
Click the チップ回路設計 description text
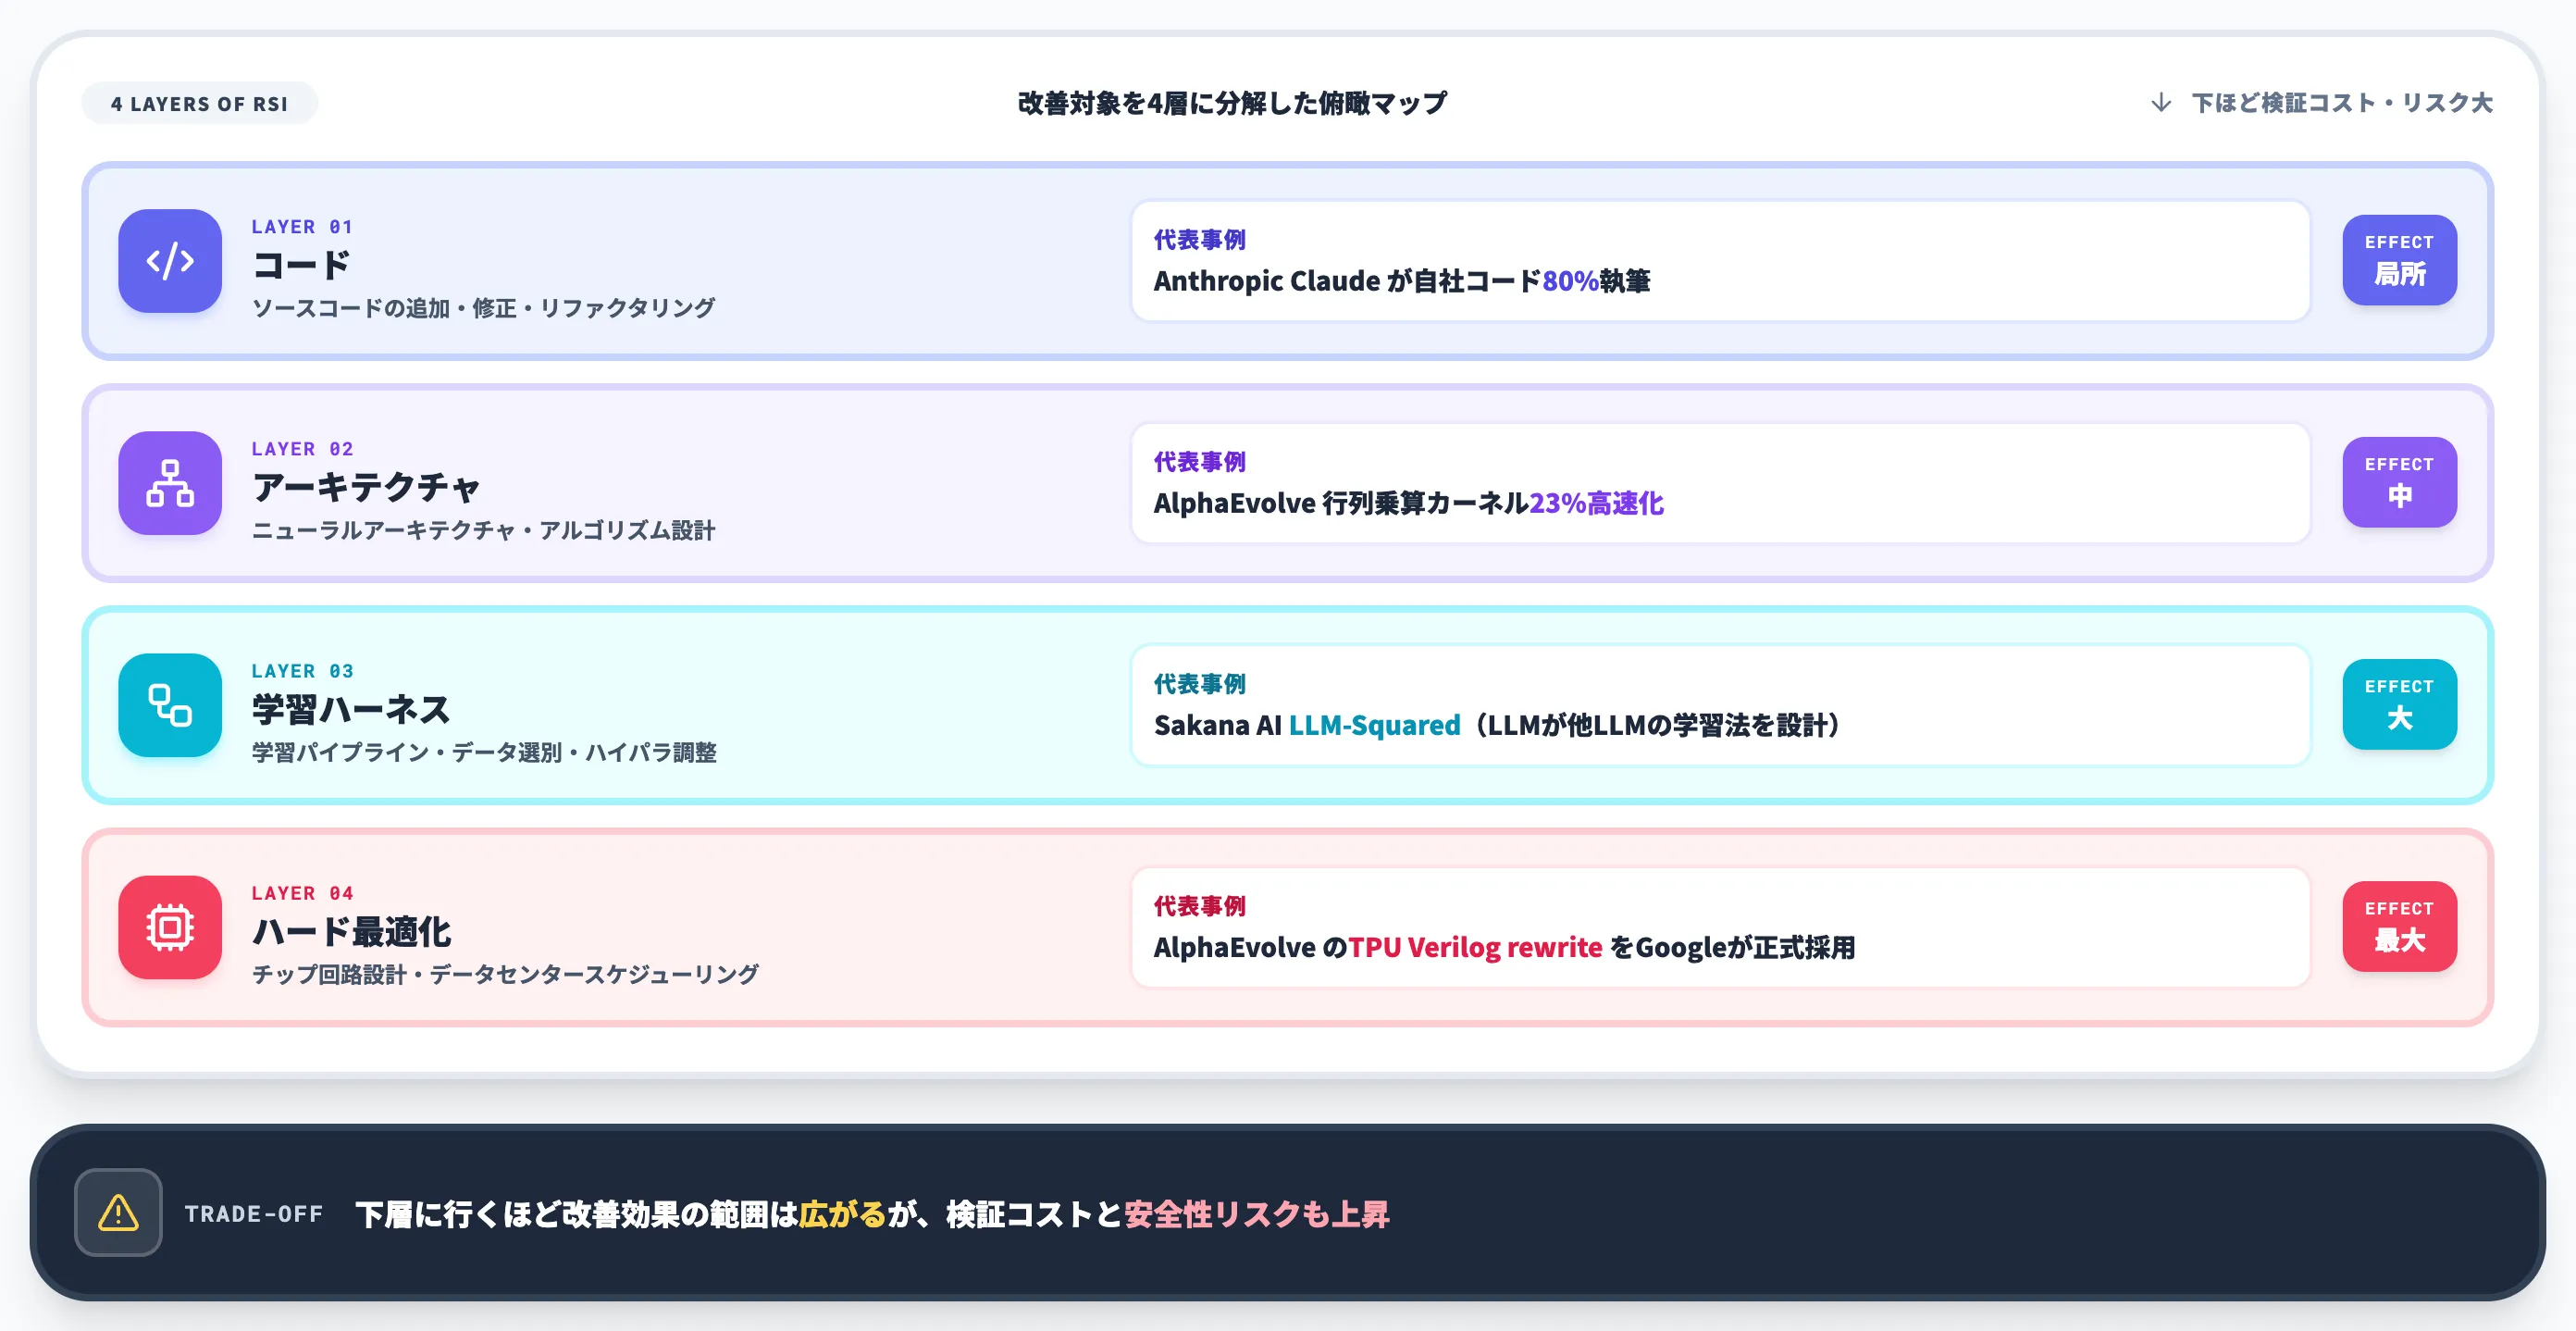[x=505, y=974]
